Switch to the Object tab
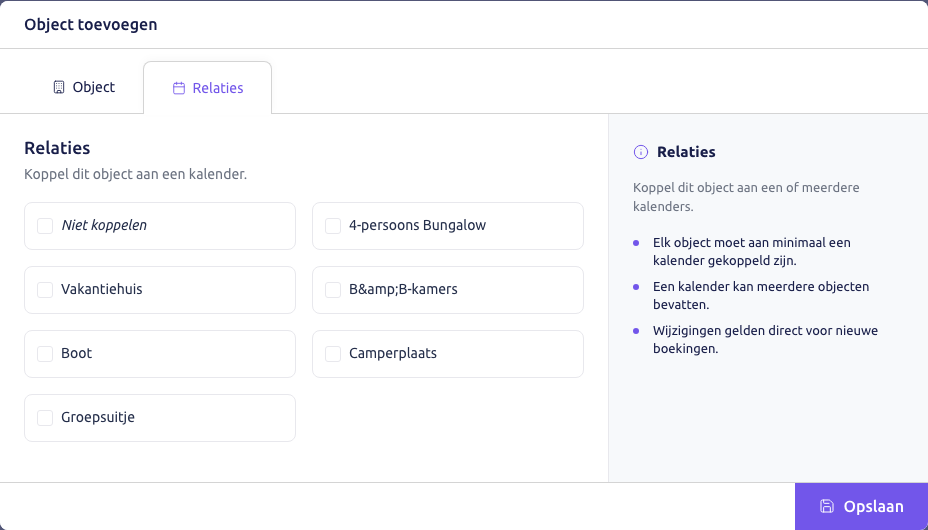 click(84, 88)
